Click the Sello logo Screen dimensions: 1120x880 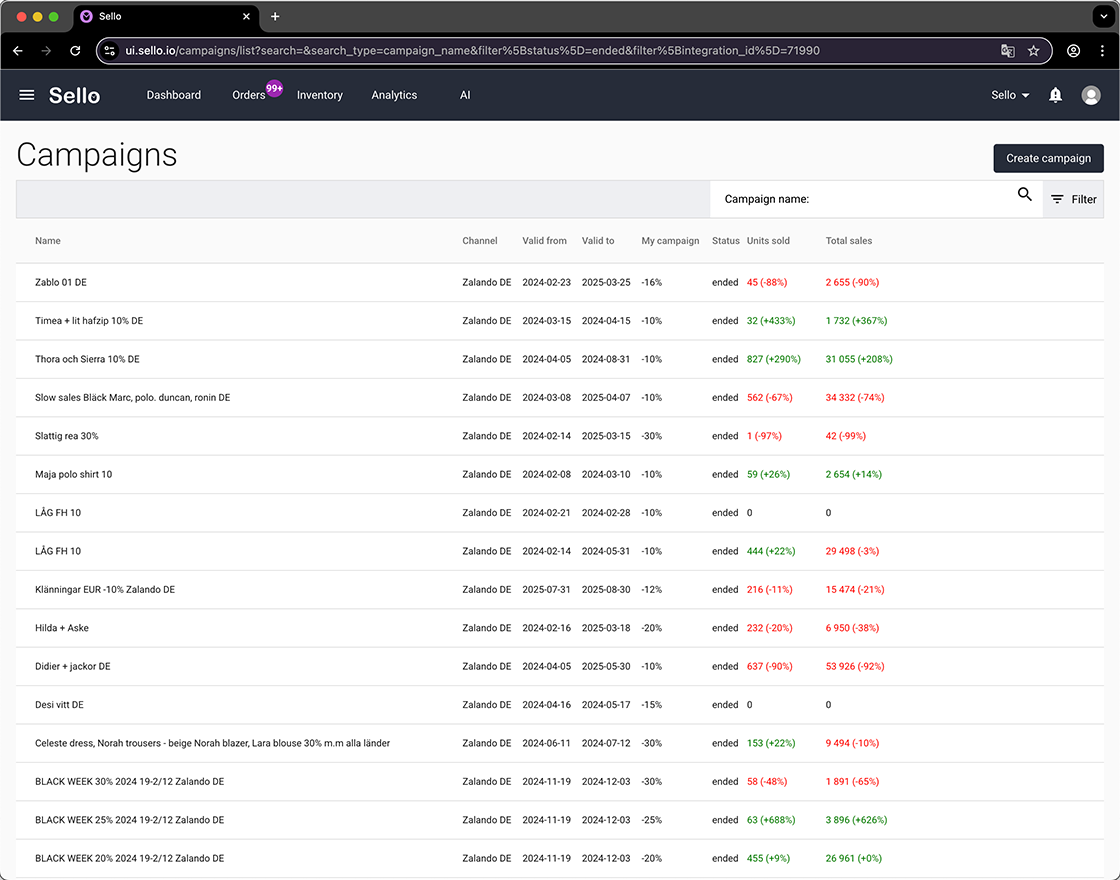click(x=74, y=95)
